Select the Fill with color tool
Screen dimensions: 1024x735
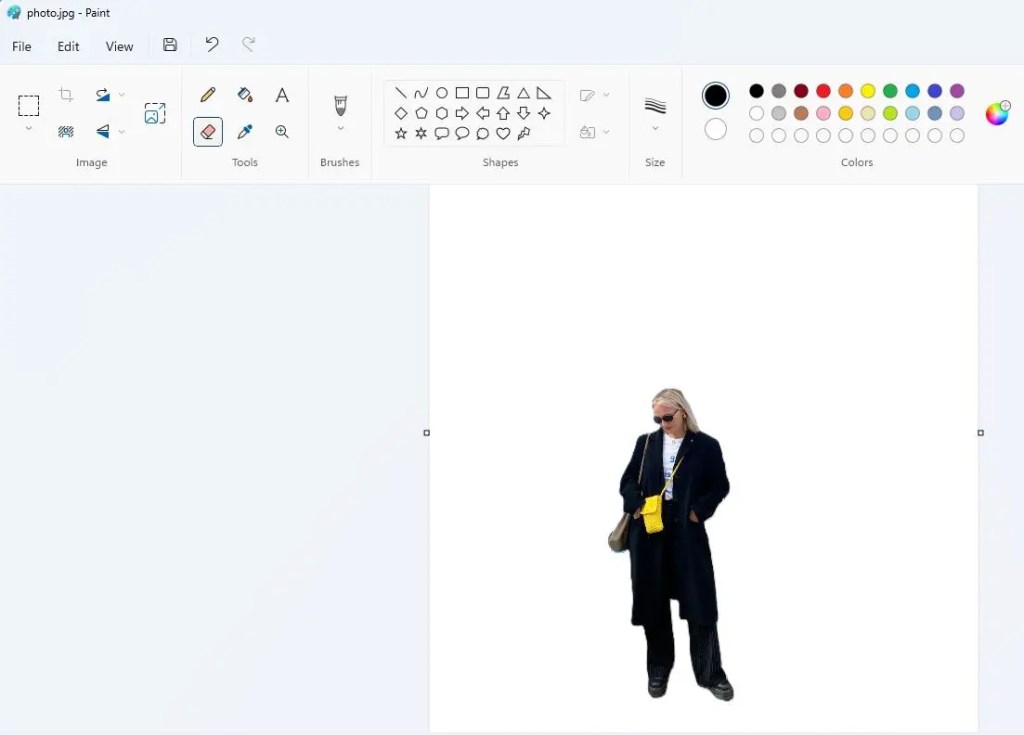pos(245,94)
